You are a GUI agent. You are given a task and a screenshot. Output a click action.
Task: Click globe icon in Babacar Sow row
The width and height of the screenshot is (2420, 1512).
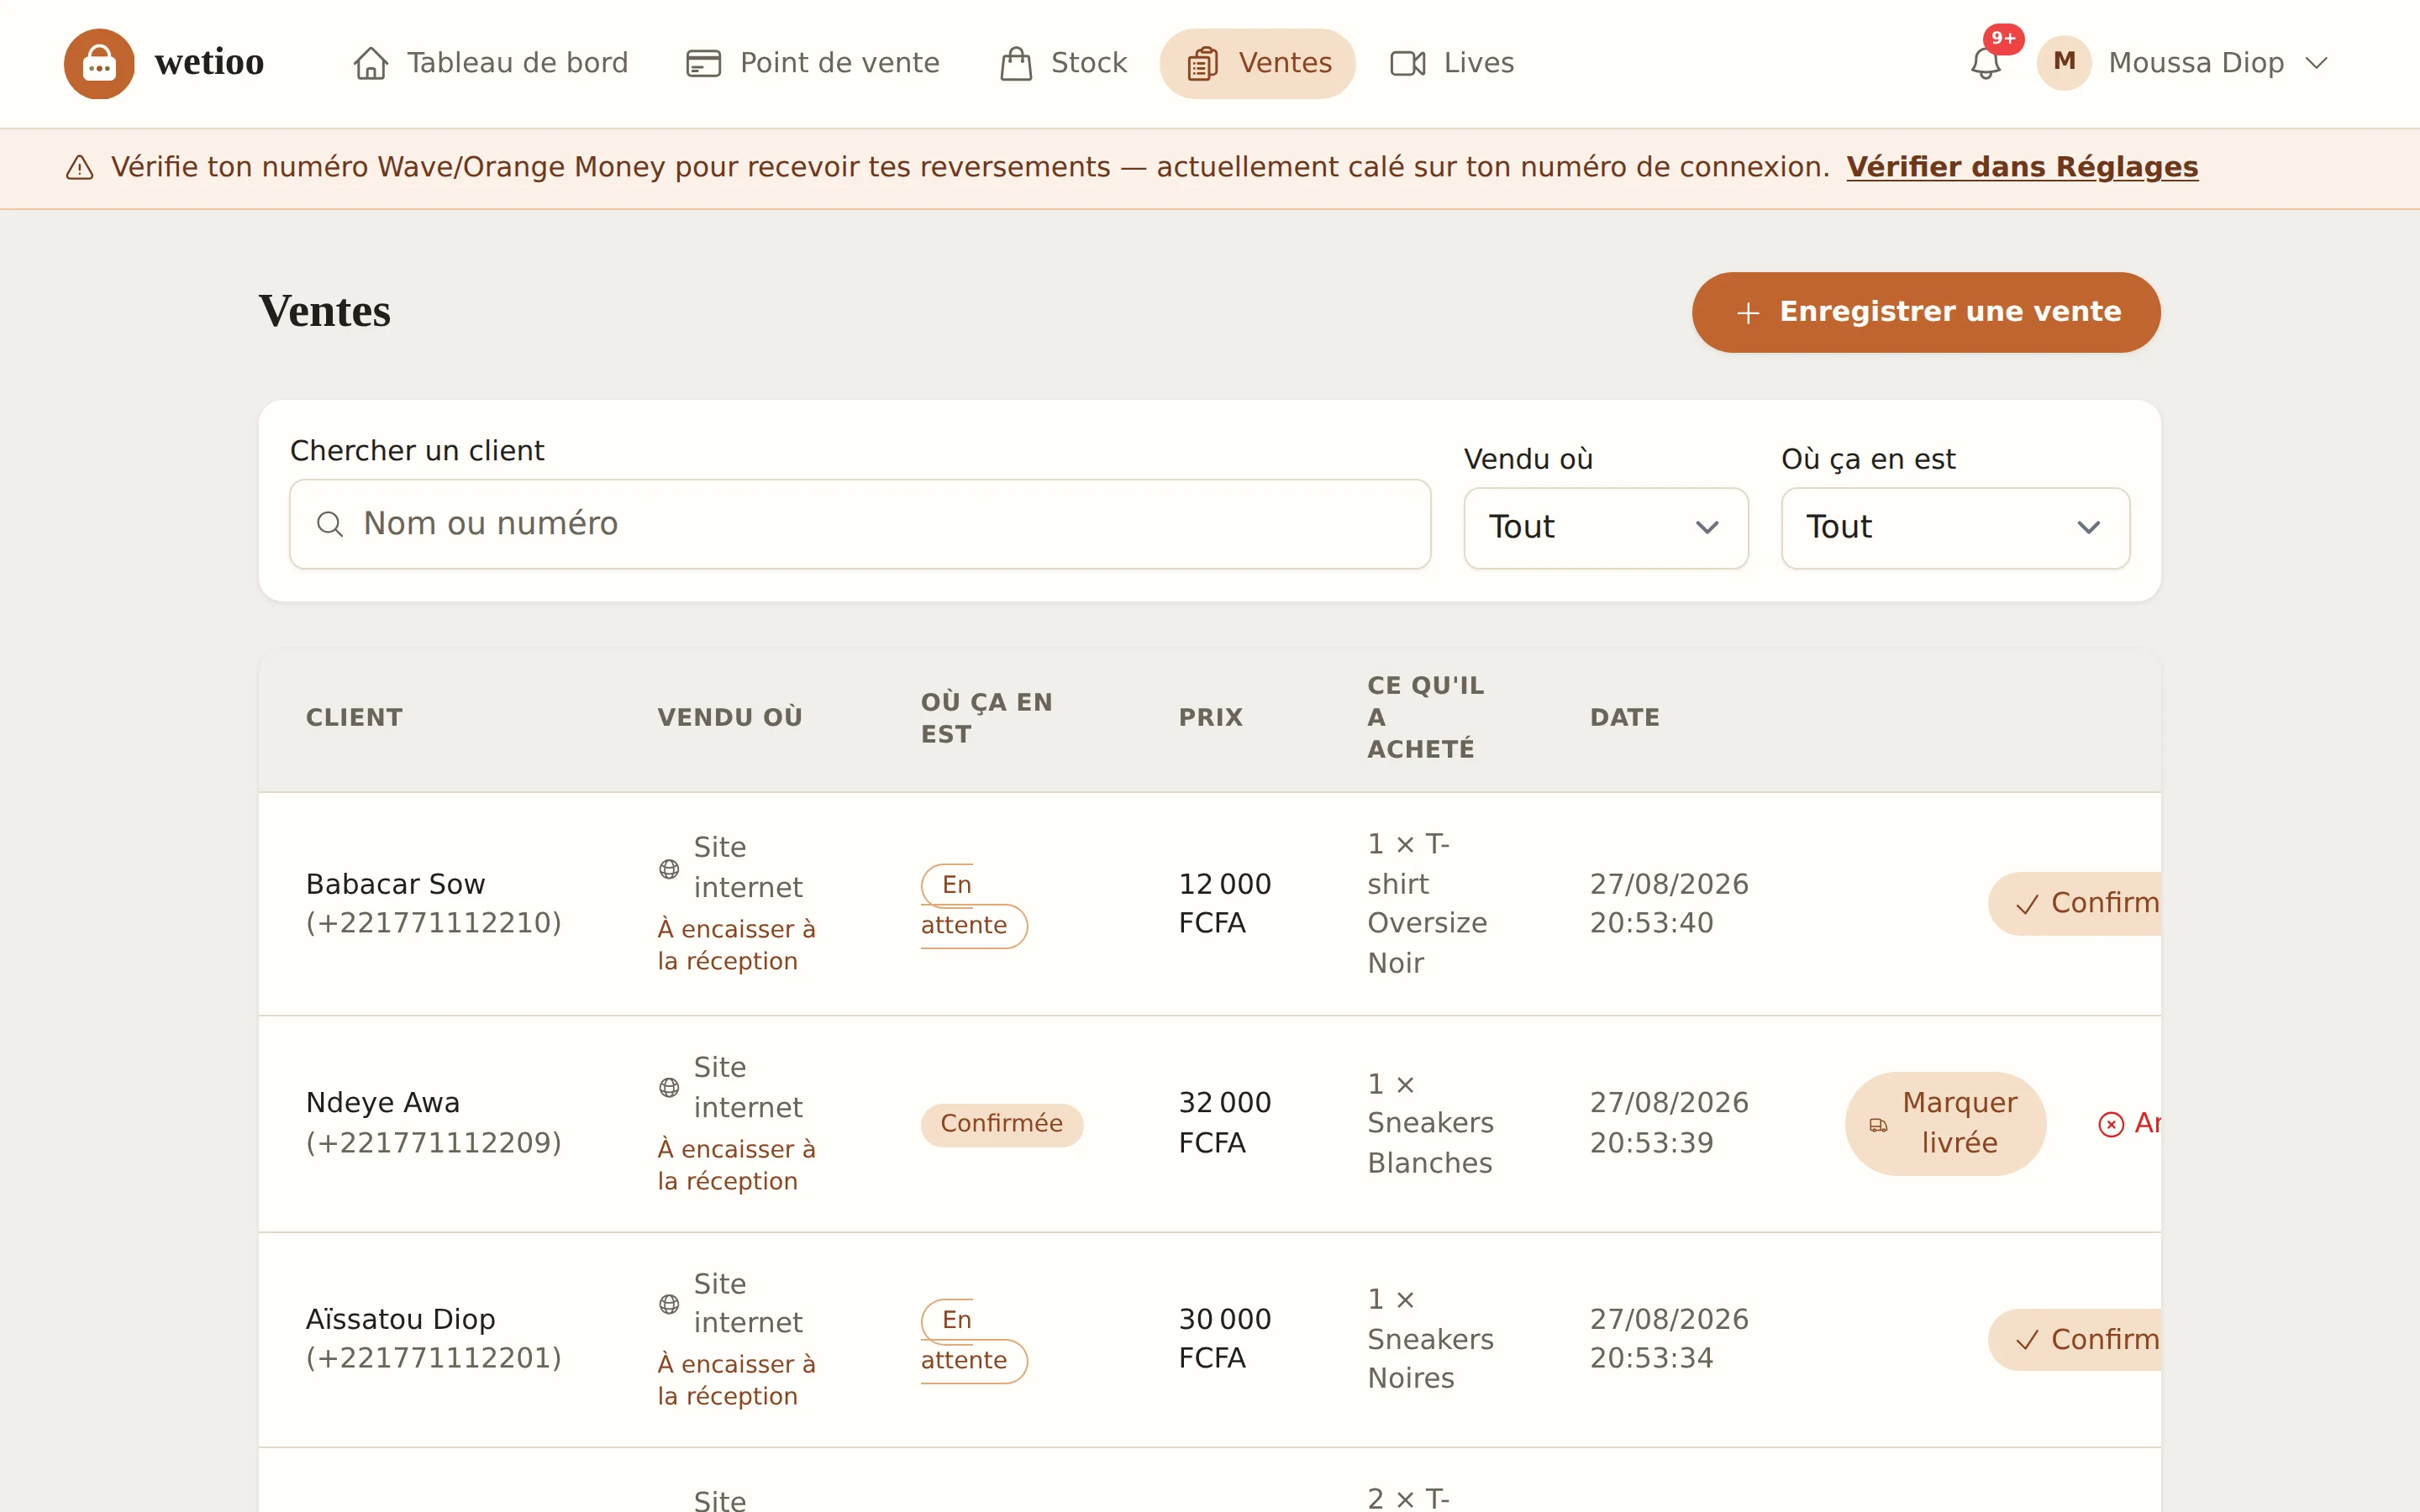point(669,868)
